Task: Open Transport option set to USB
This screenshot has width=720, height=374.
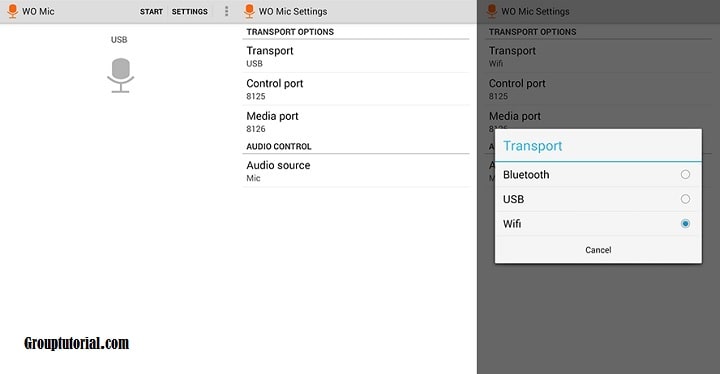Action: (x=356, y=57)
